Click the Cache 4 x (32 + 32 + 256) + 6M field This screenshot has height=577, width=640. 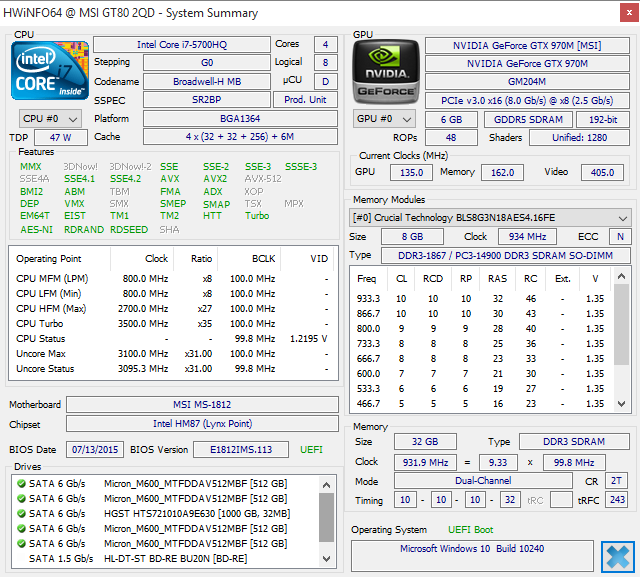coord(240,137)
